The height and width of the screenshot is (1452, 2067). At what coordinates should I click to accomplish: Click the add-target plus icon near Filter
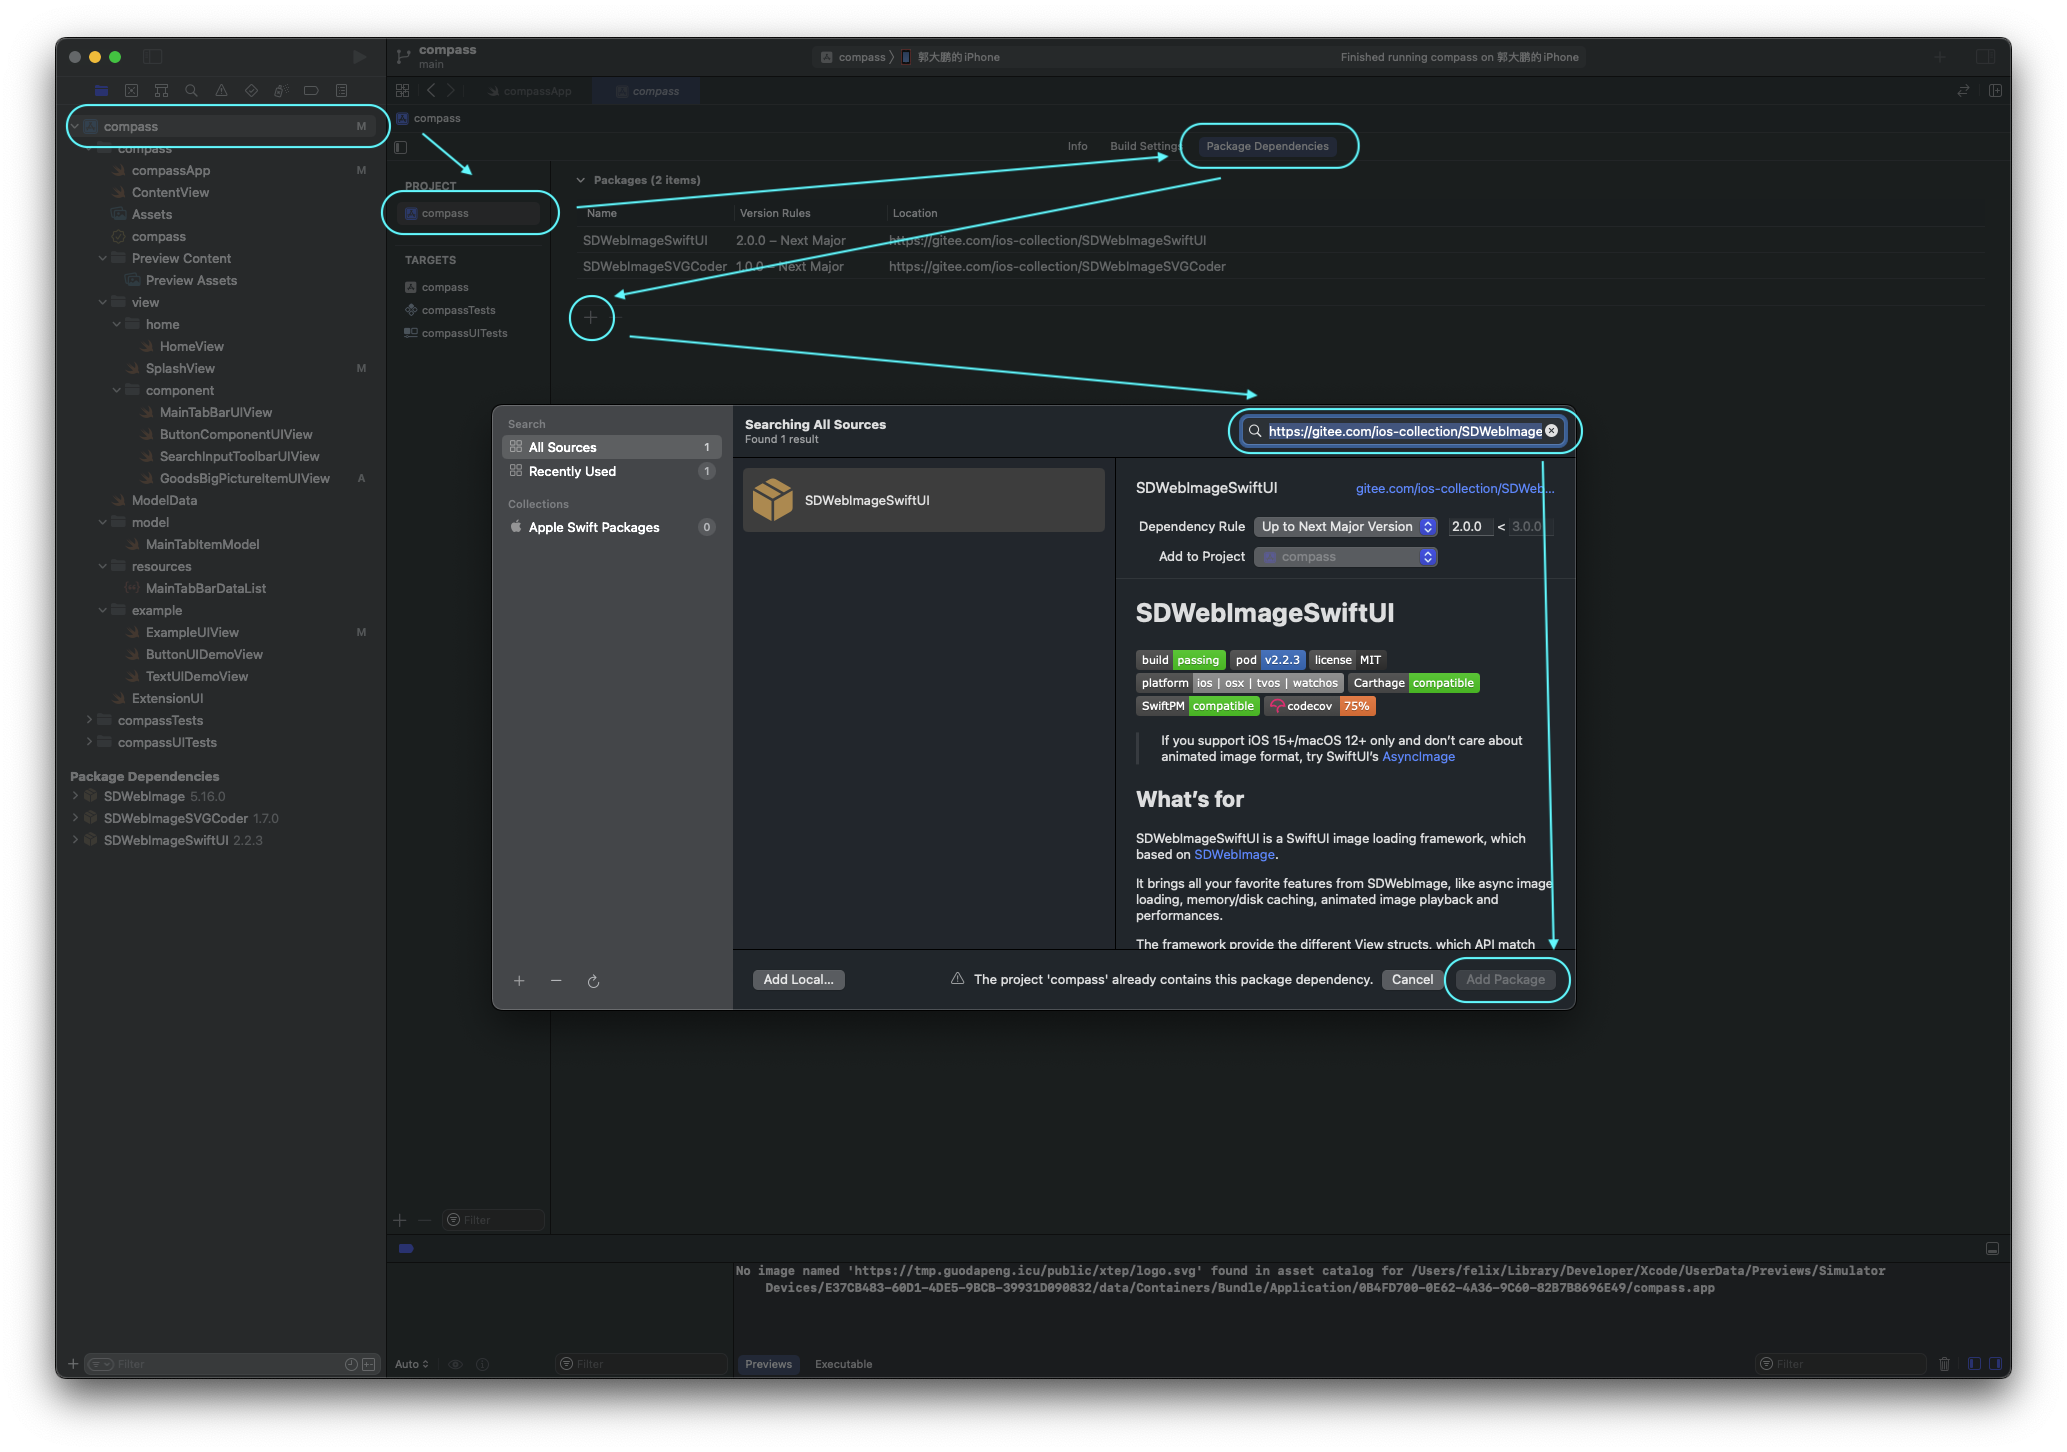tap(400, 1220)
